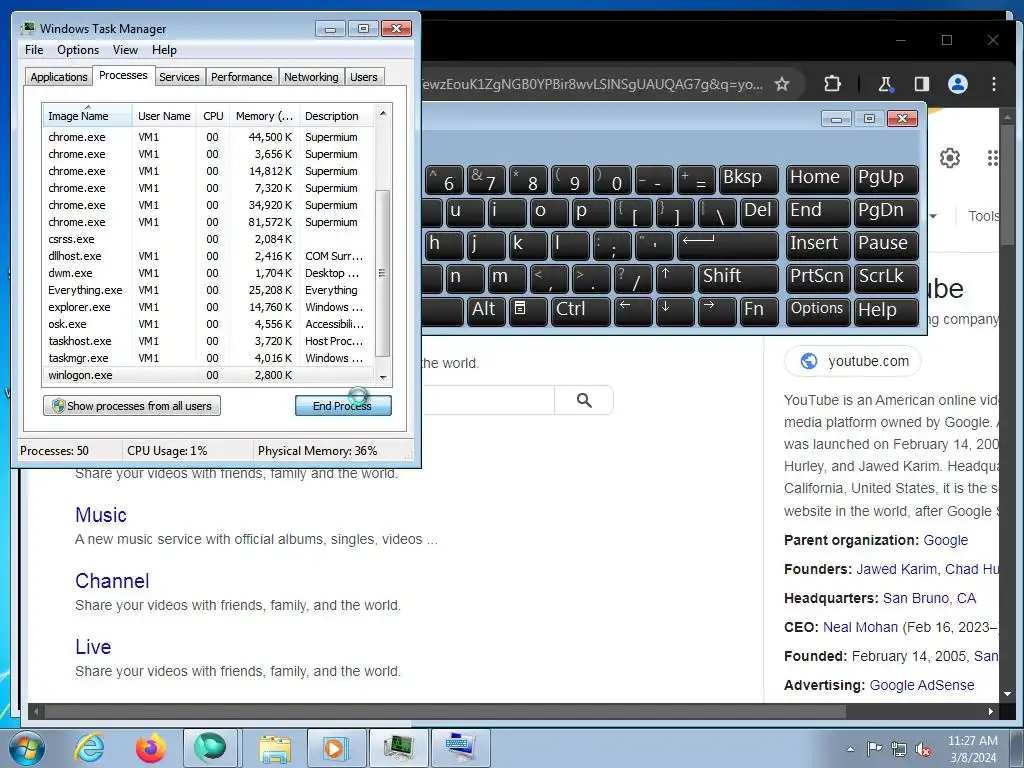Show hidden system tray icons
Image resolution: width=1024 pixels, height=768 pixels.
pyautogui.click(x=850, y=749)
